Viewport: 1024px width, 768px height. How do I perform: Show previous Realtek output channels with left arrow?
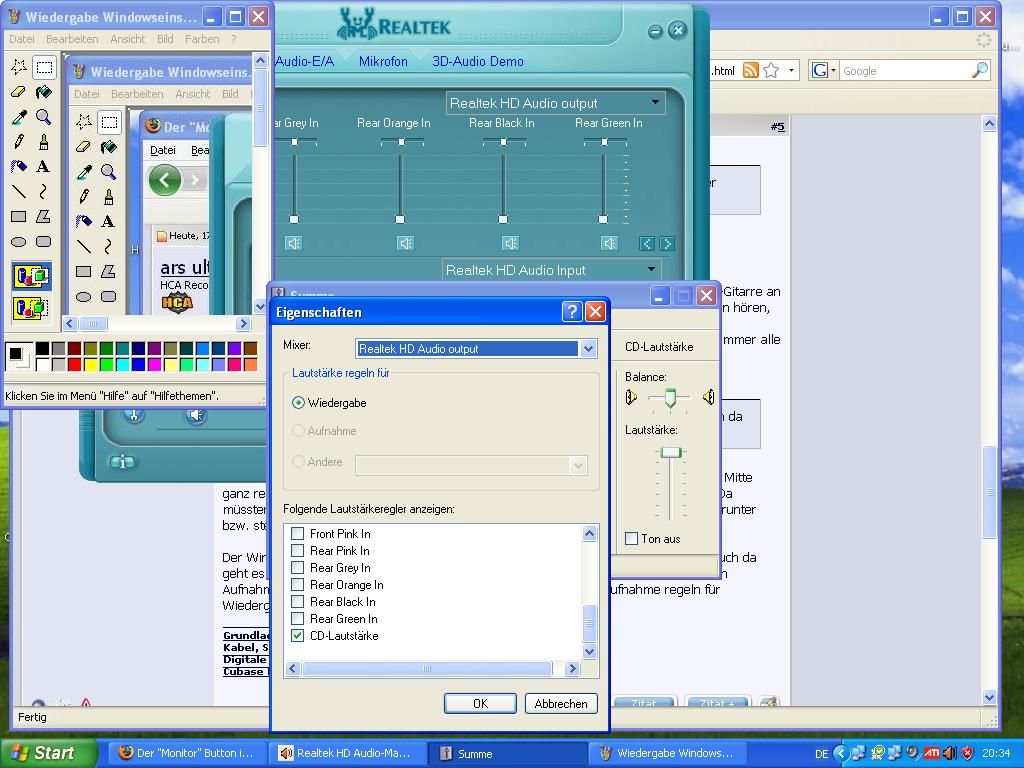(x=647, y=244)
